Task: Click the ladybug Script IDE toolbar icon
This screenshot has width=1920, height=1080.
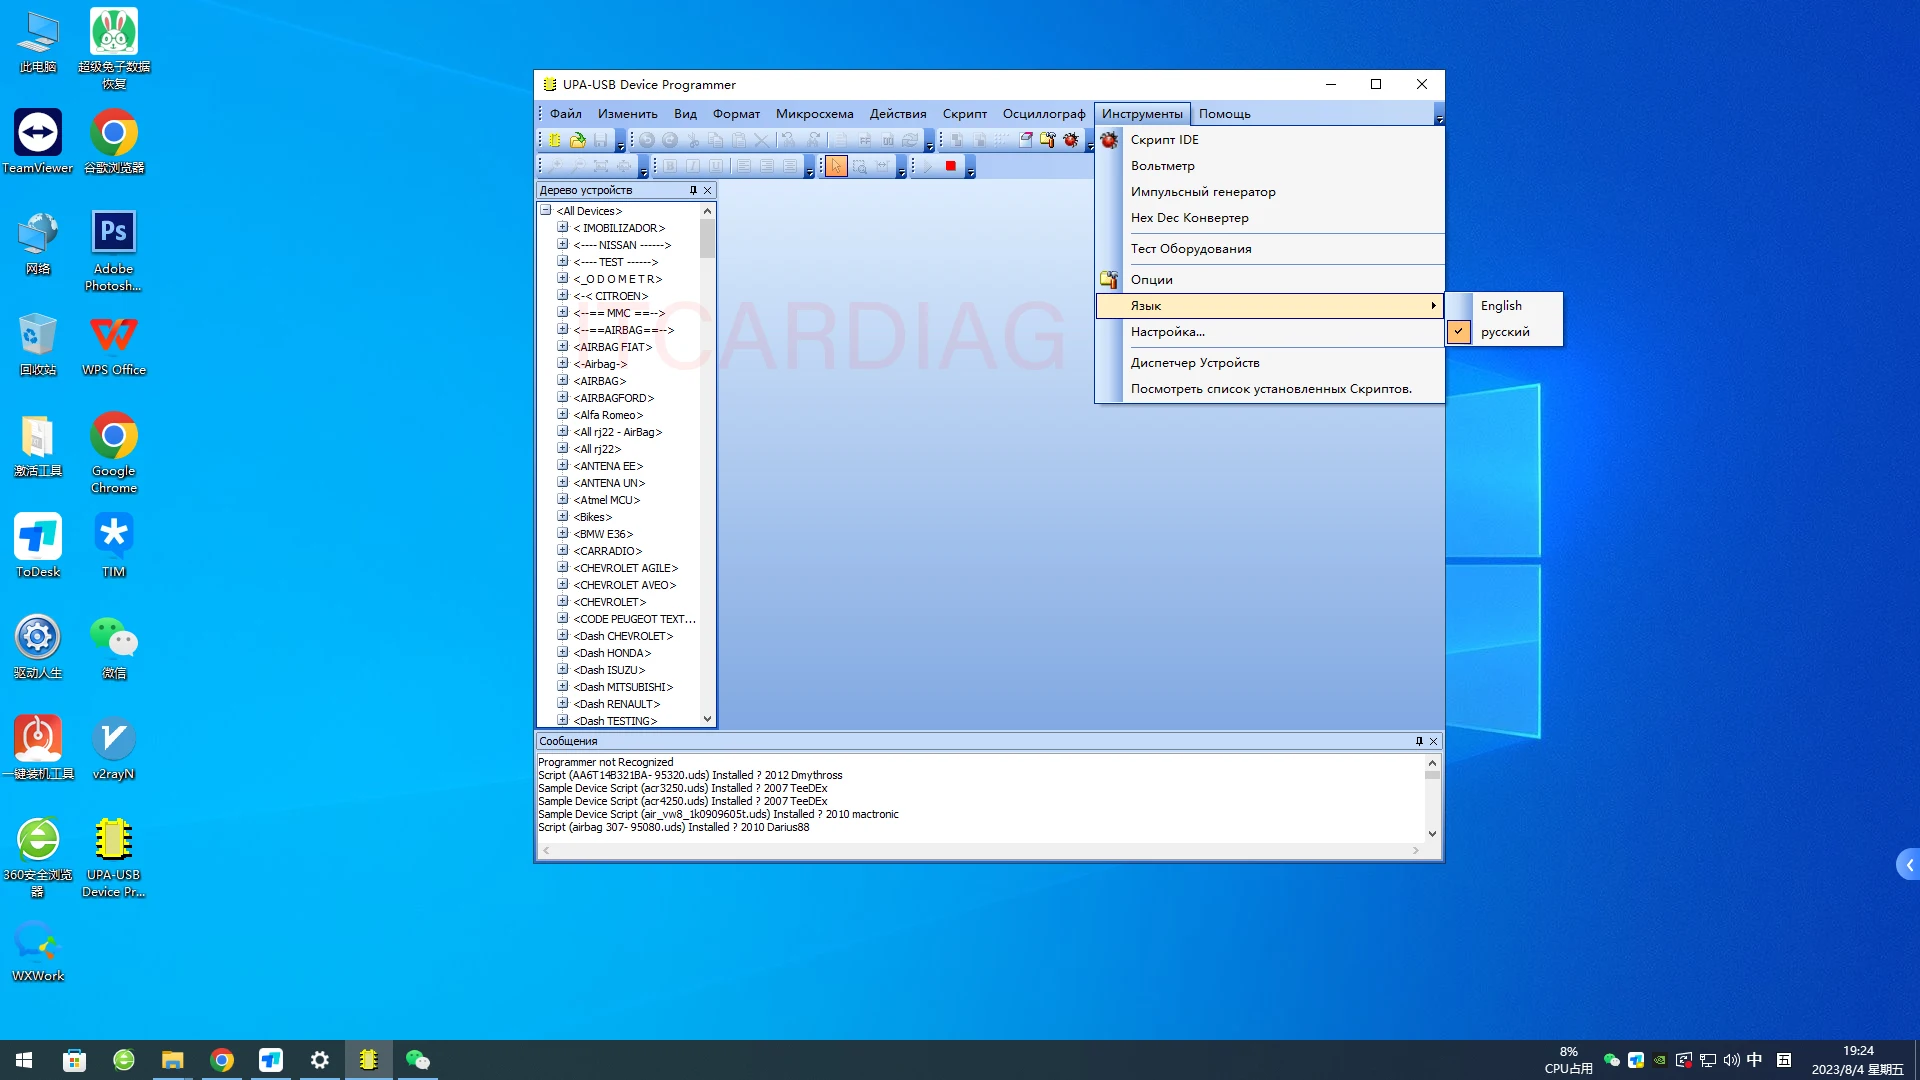Action: (x=1071, y=140)
